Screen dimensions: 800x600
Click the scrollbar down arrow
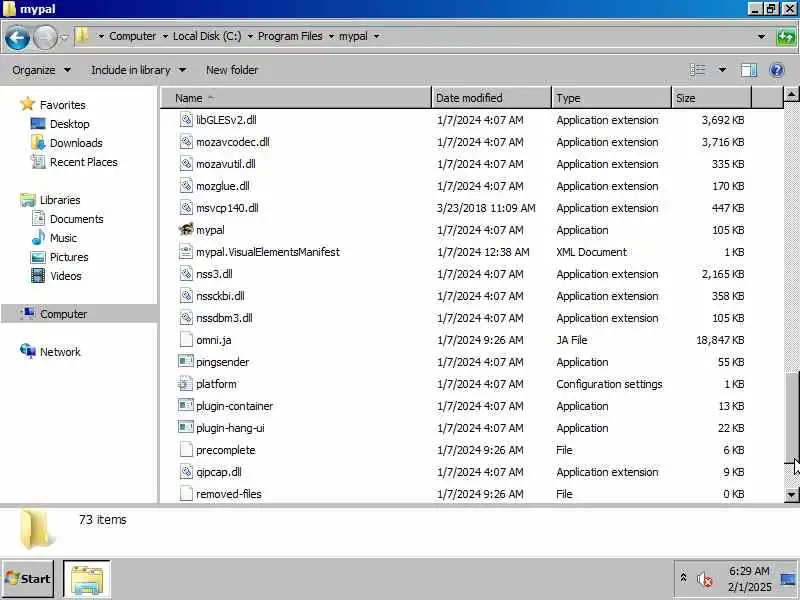click(x=791, y=494)
